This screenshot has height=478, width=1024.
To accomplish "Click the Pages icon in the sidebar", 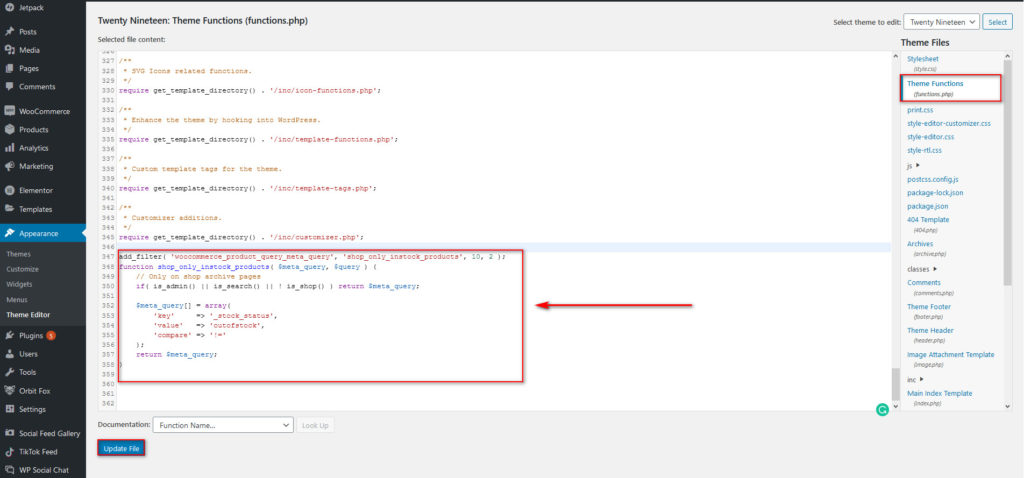I will coord(9,68).
